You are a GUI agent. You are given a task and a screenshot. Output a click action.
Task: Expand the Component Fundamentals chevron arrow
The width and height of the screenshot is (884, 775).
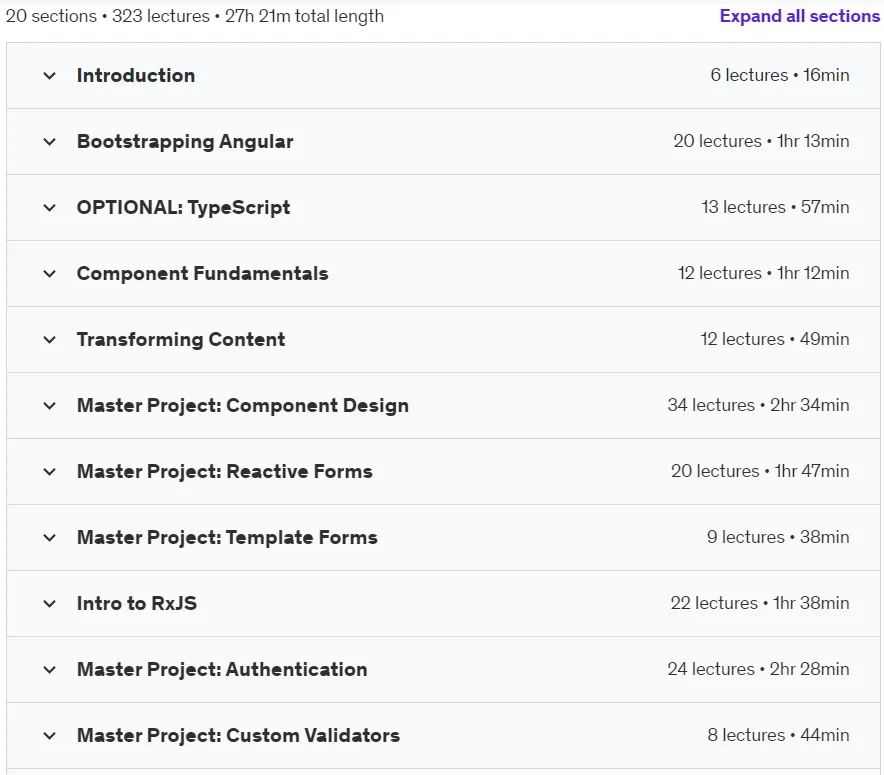[50, 273]
